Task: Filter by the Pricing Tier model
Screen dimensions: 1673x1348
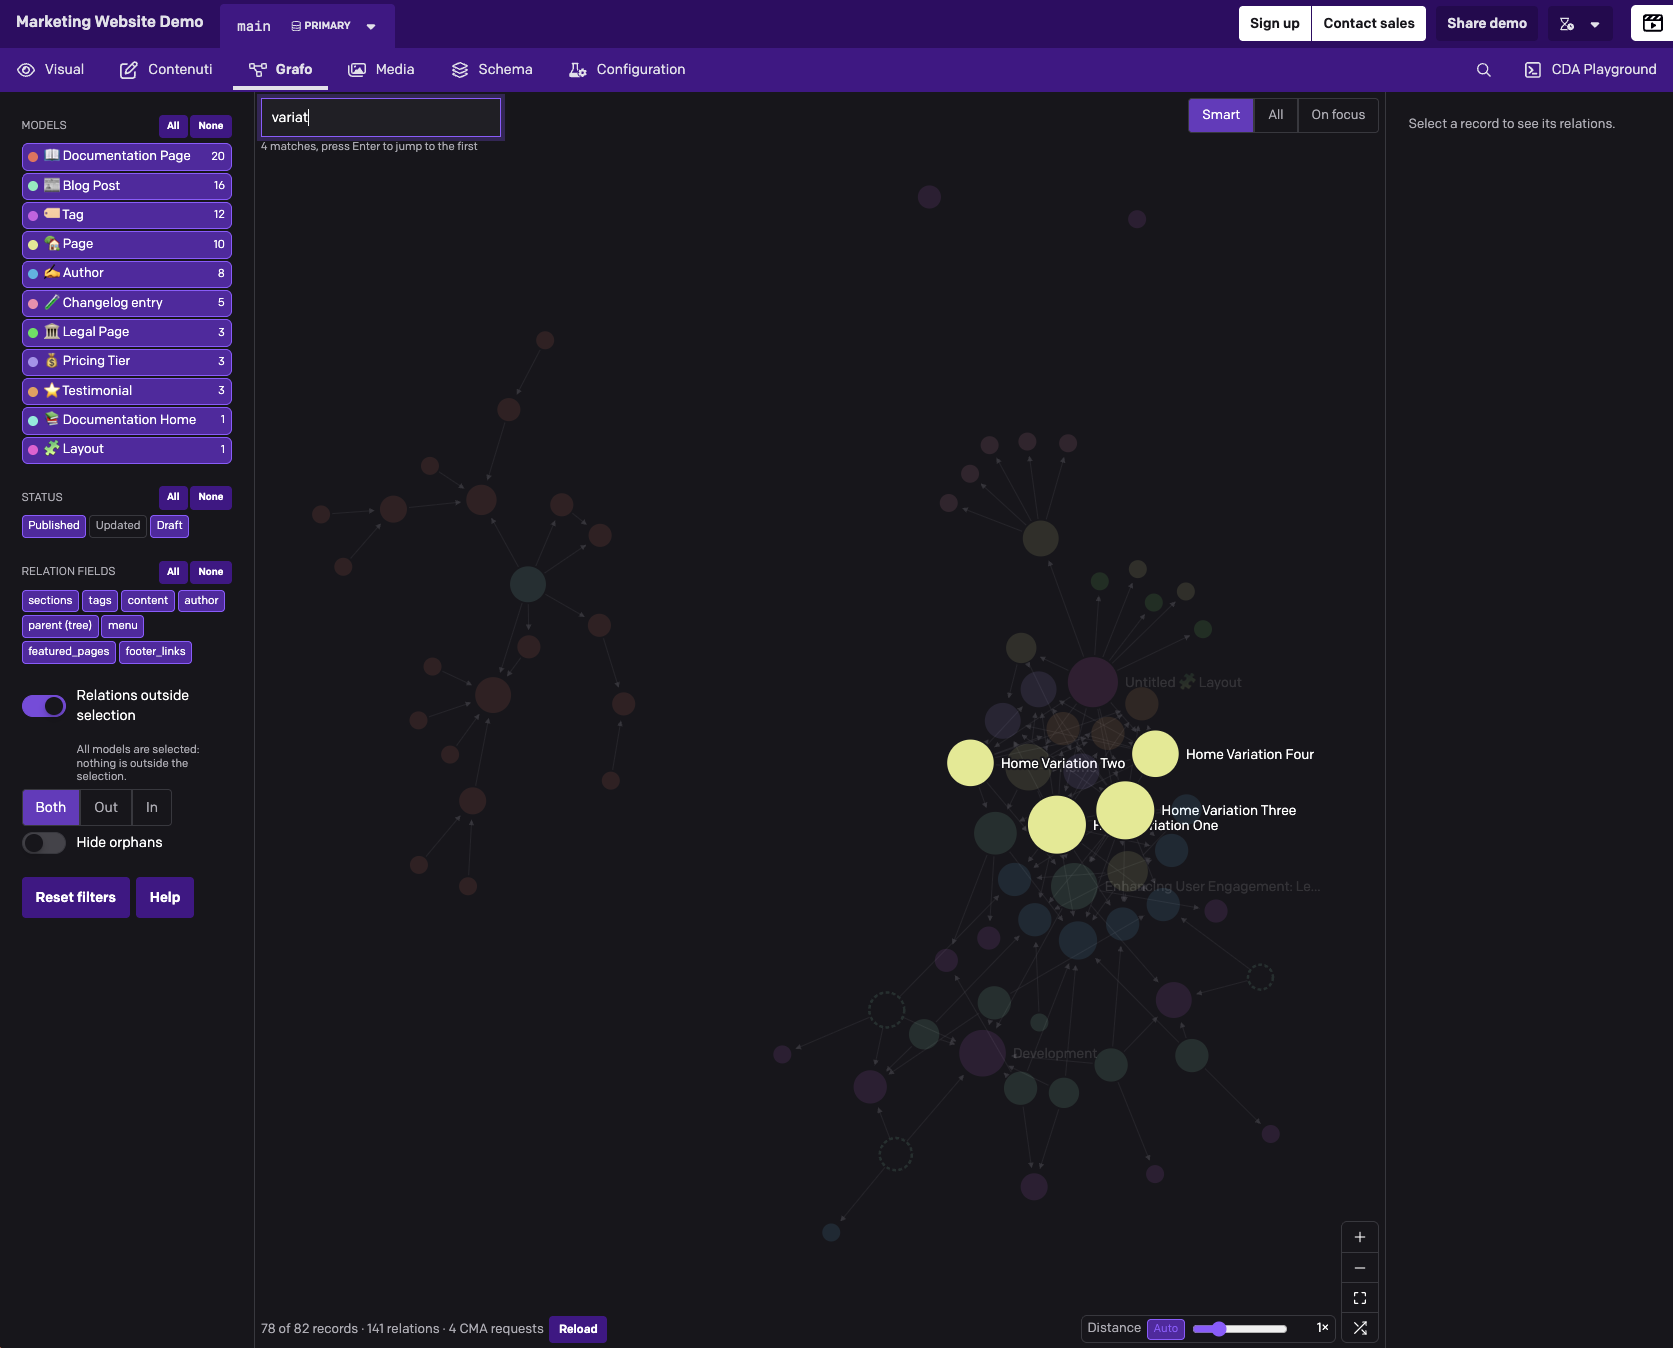Action: click(x=127, y=361)
